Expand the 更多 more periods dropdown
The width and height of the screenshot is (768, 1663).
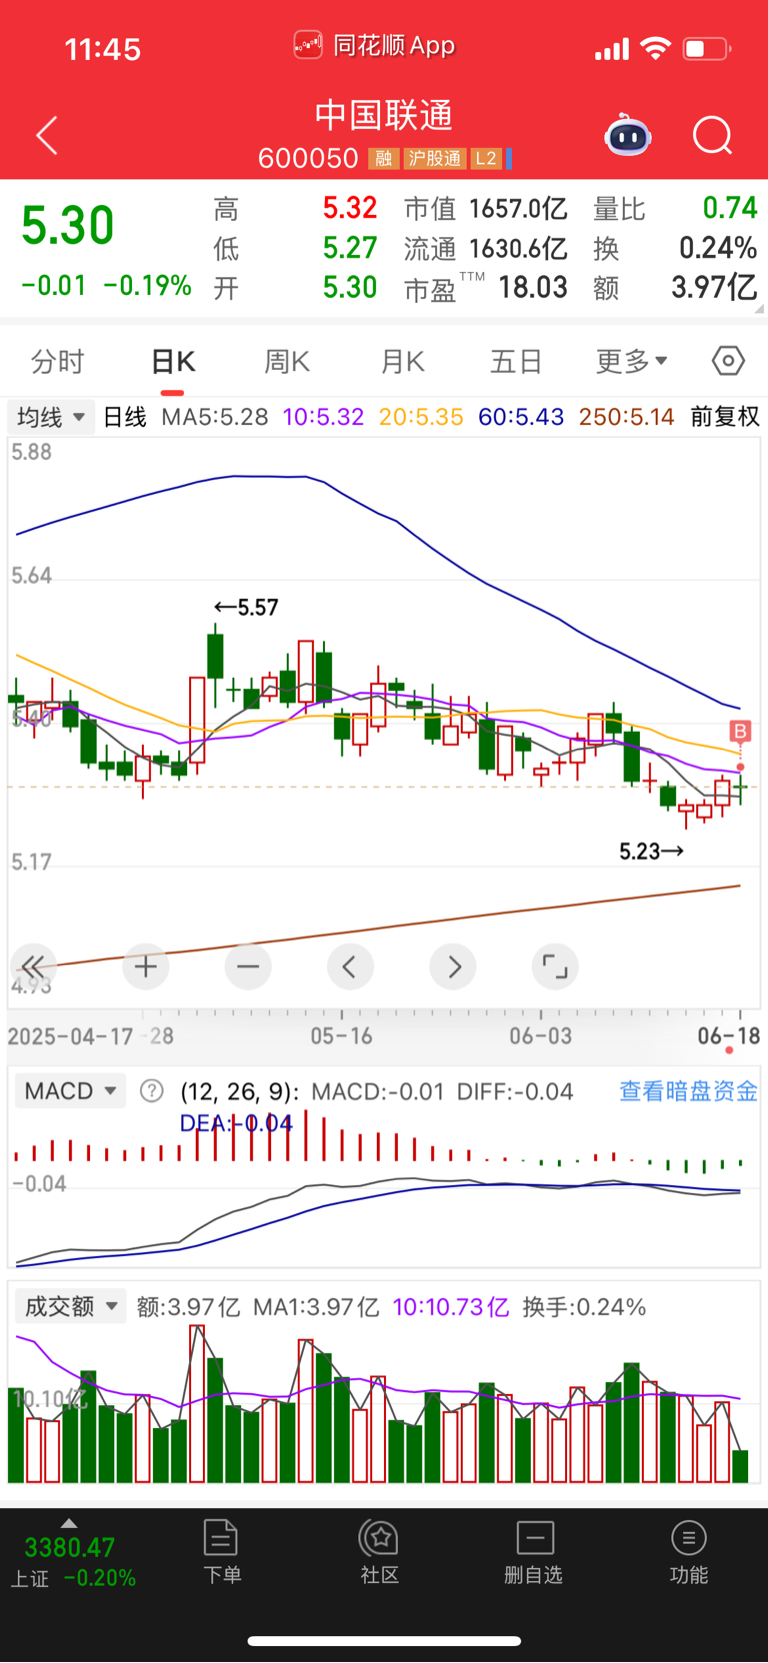(x=632, y=361)
